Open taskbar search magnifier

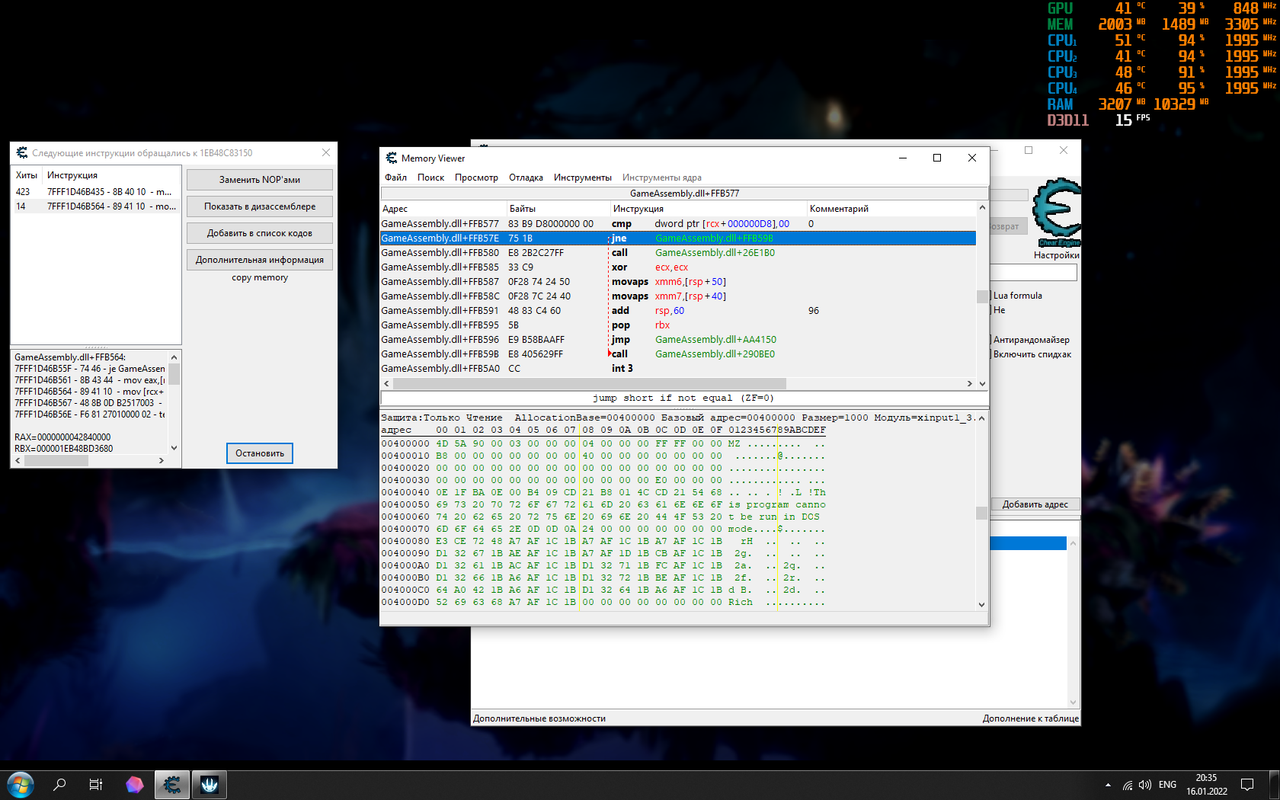point(59,784)
